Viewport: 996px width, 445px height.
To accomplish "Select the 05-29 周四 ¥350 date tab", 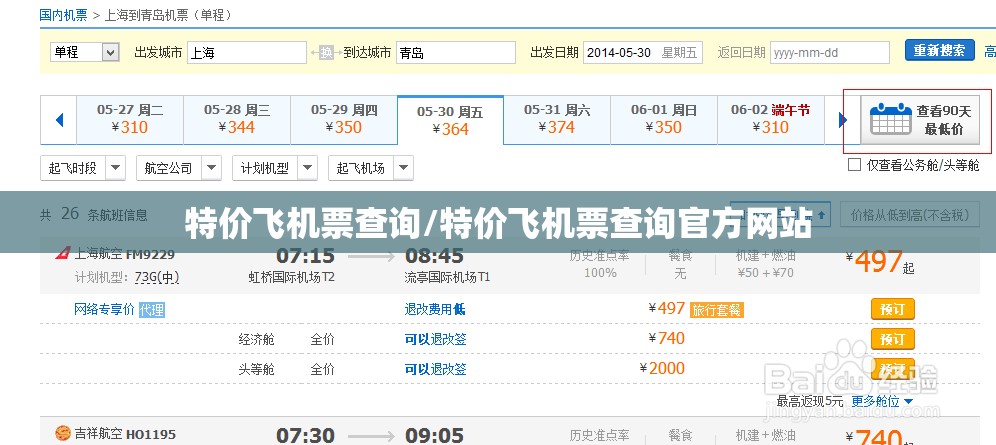I will 344,119.
